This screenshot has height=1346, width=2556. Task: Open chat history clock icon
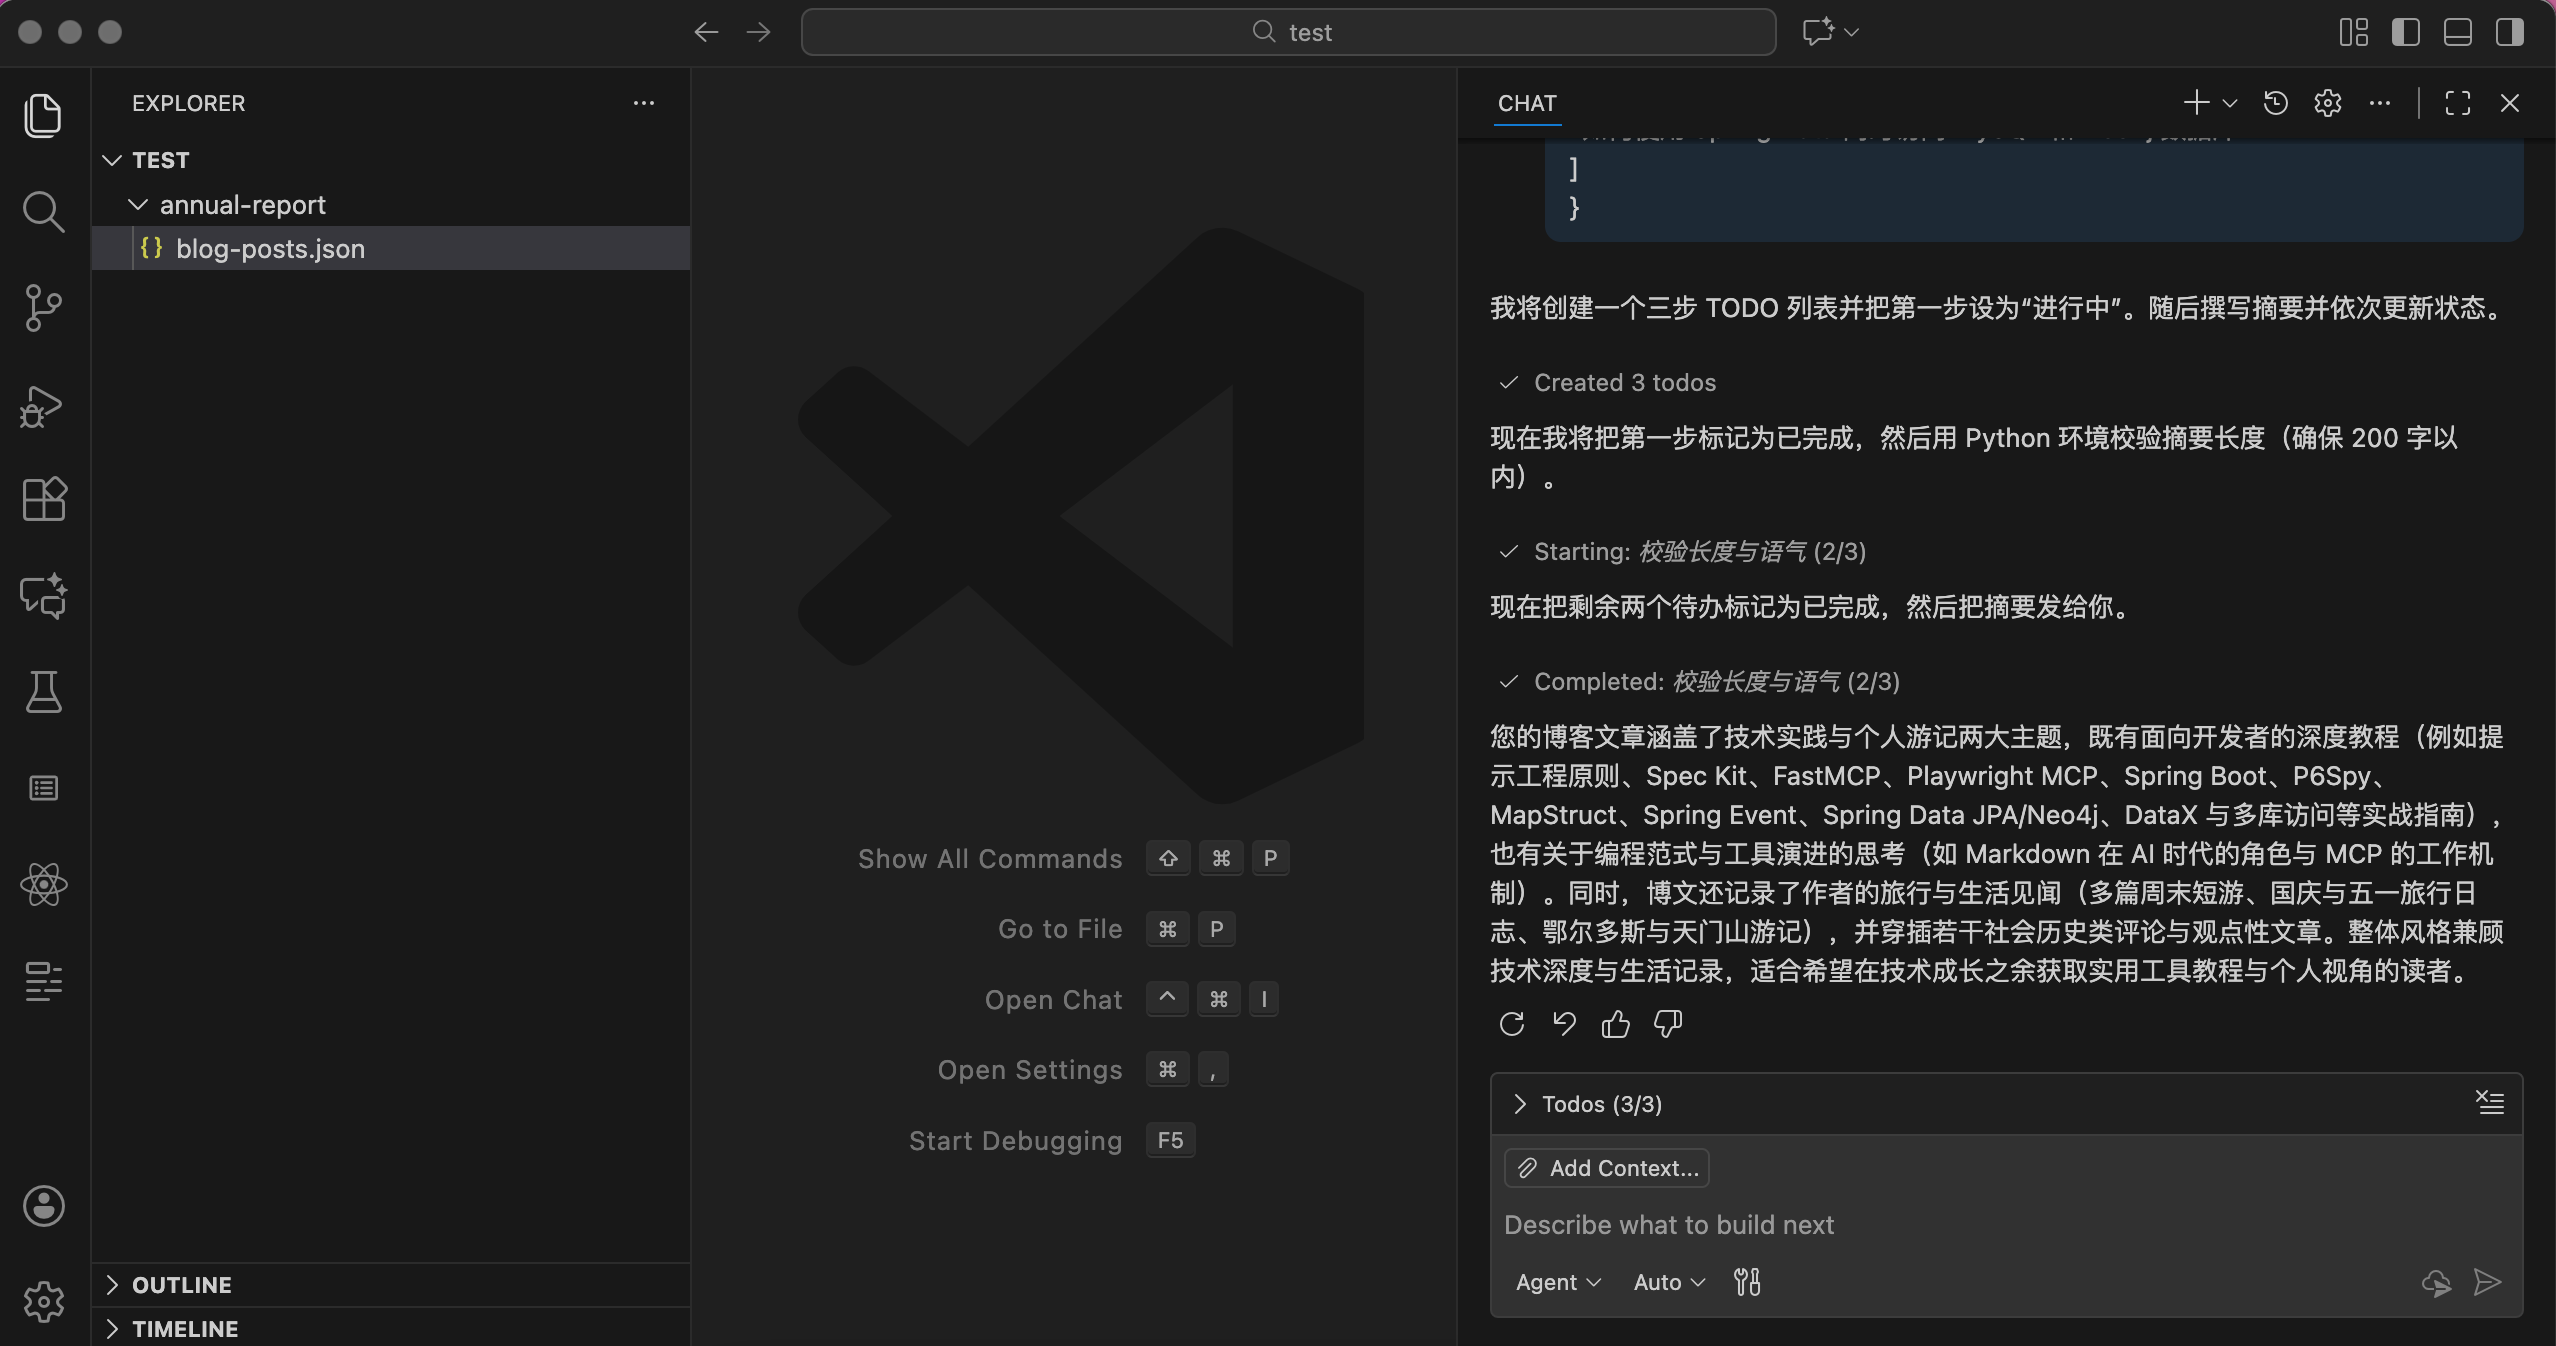(2275, 103)
